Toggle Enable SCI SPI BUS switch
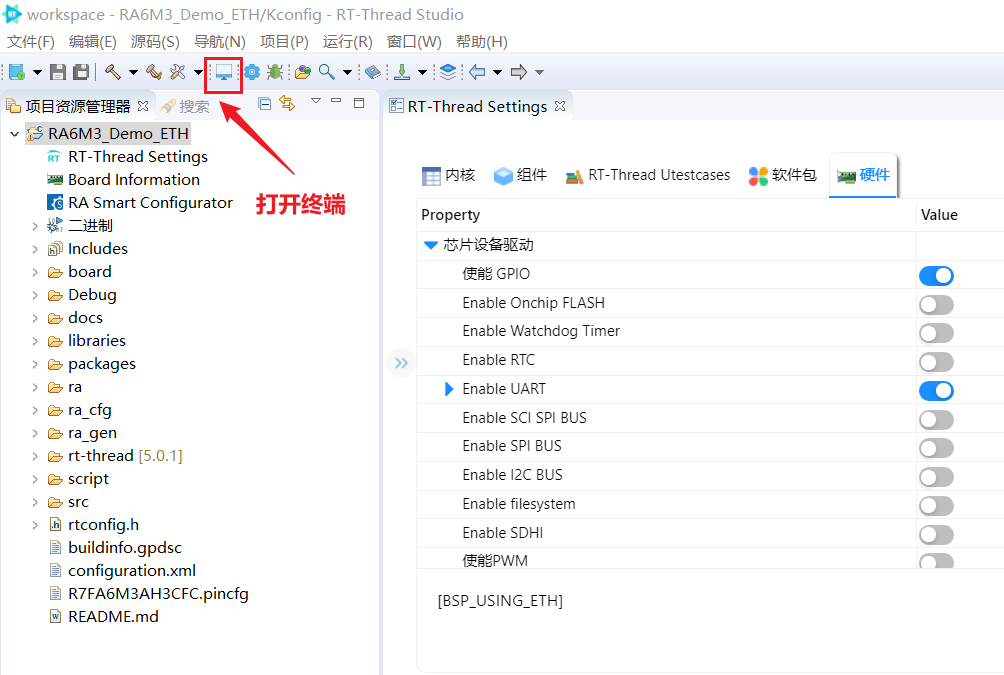This screenshot has height=675, width=1004. (936, 419)
